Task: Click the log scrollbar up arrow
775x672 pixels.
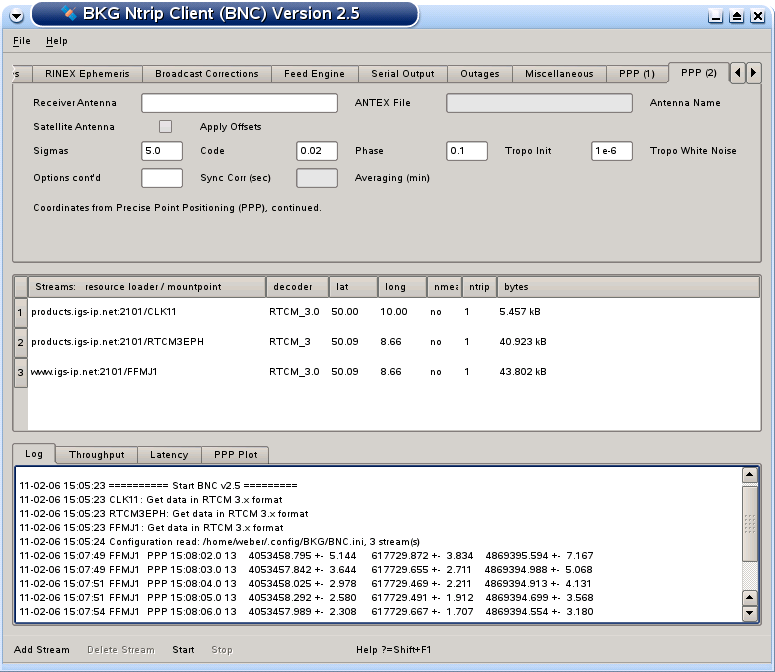Action: 750,476
